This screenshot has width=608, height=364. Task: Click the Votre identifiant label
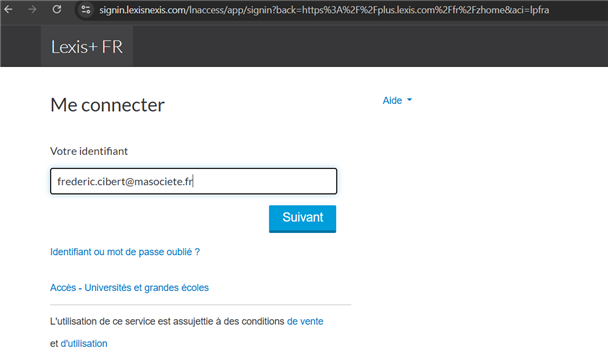(x=89, y=151)
